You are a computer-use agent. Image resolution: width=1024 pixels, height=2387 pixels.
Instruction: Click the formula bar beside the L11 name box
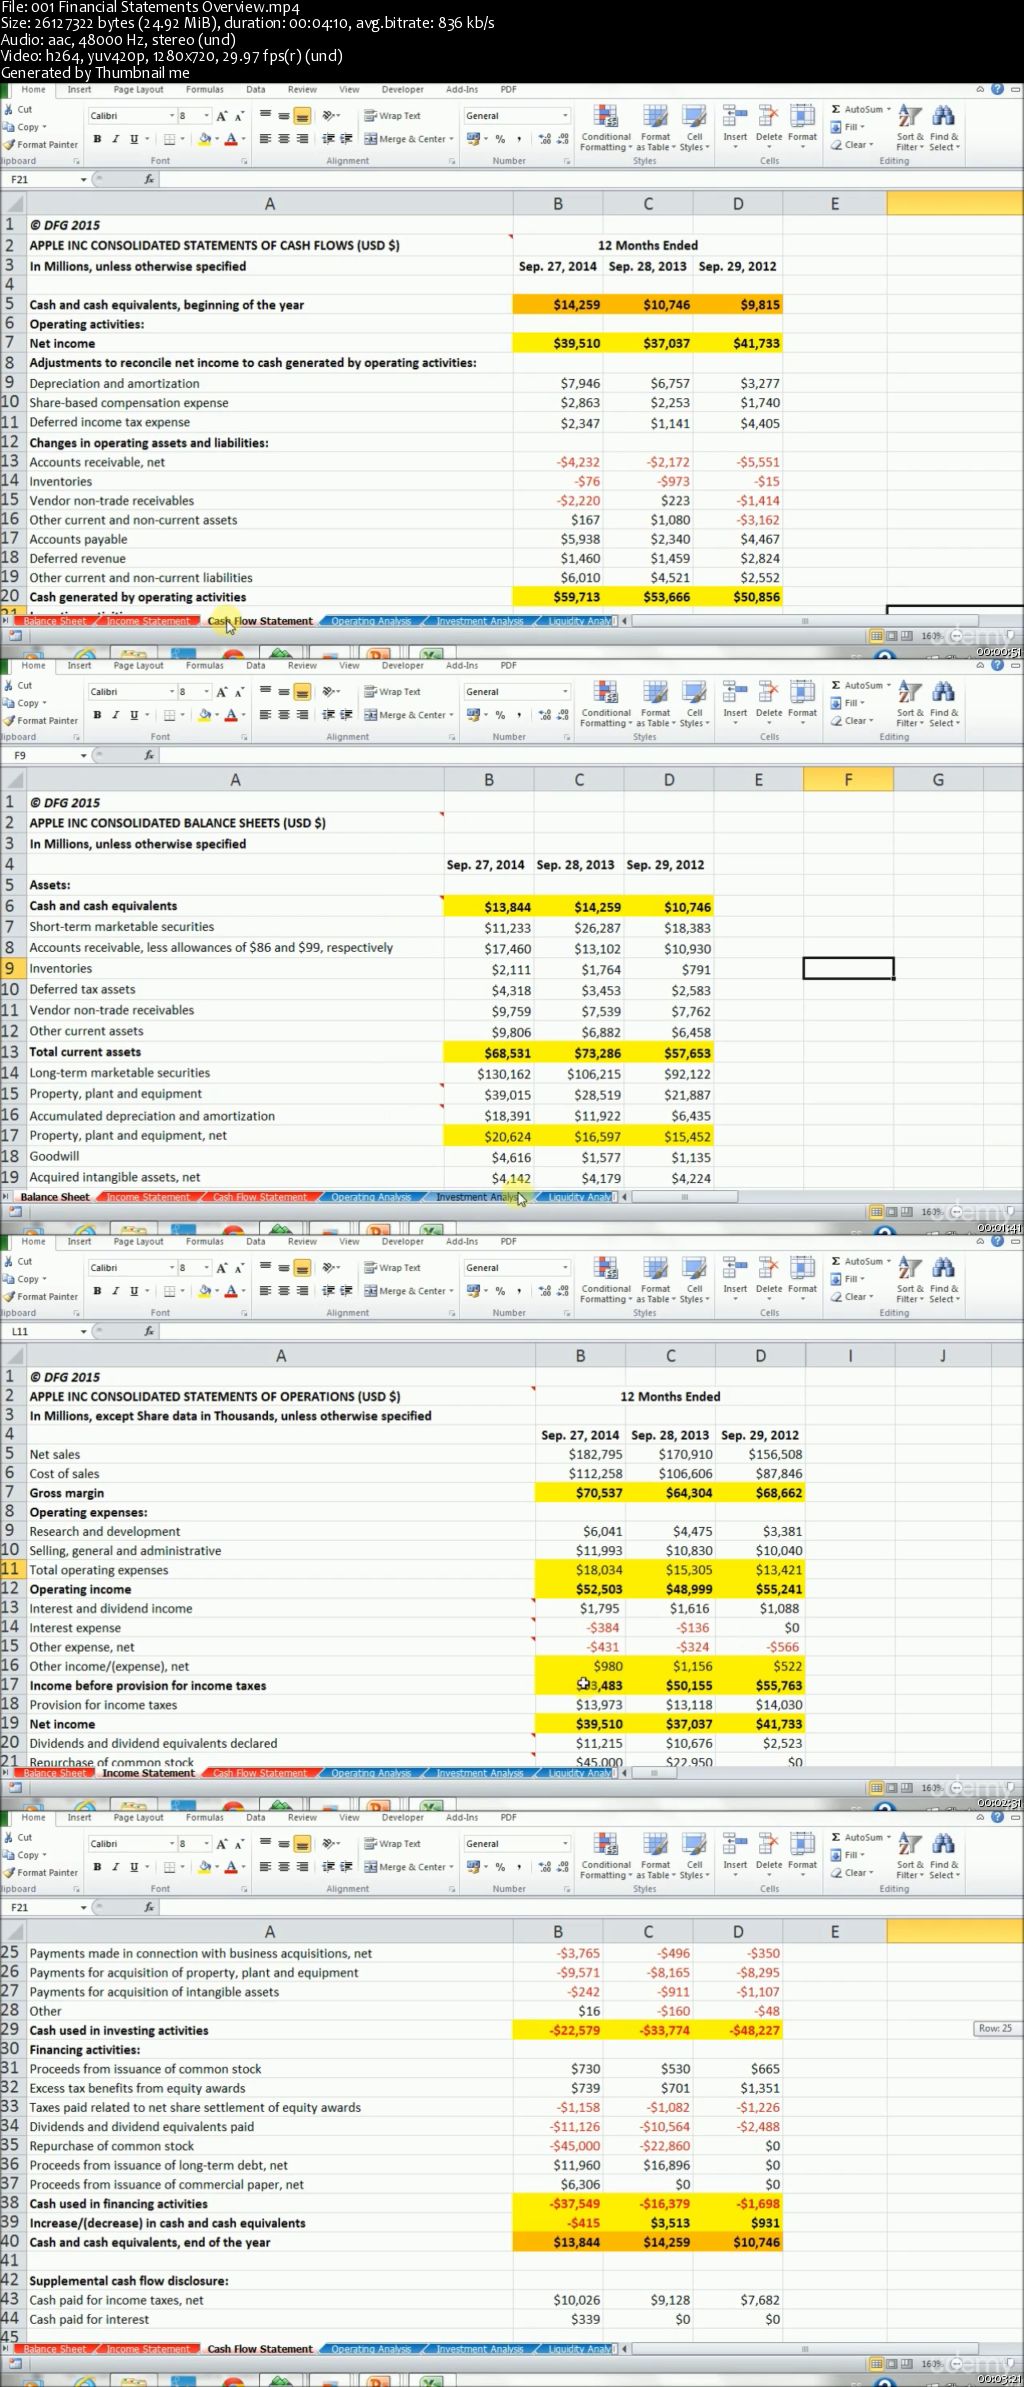click(590, 1331)
